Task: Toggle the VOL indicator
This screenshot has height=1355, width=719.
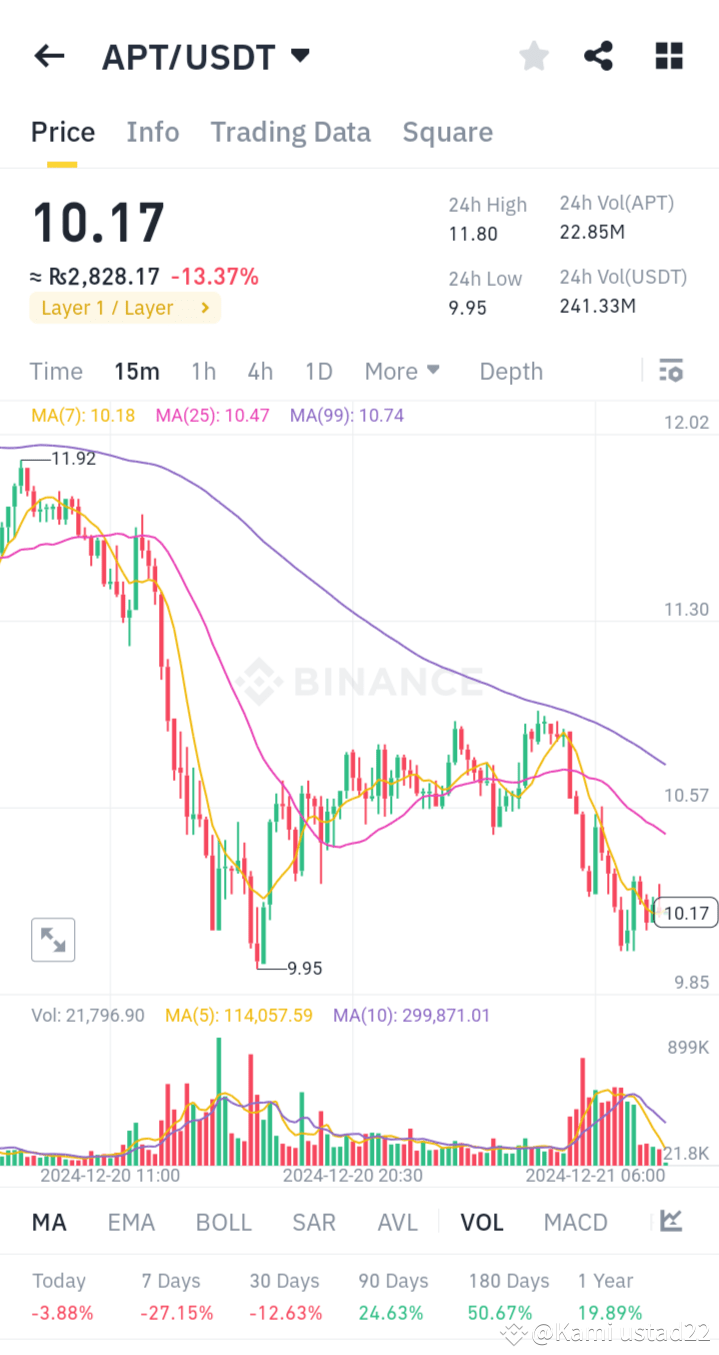Action: point(482,1221)
